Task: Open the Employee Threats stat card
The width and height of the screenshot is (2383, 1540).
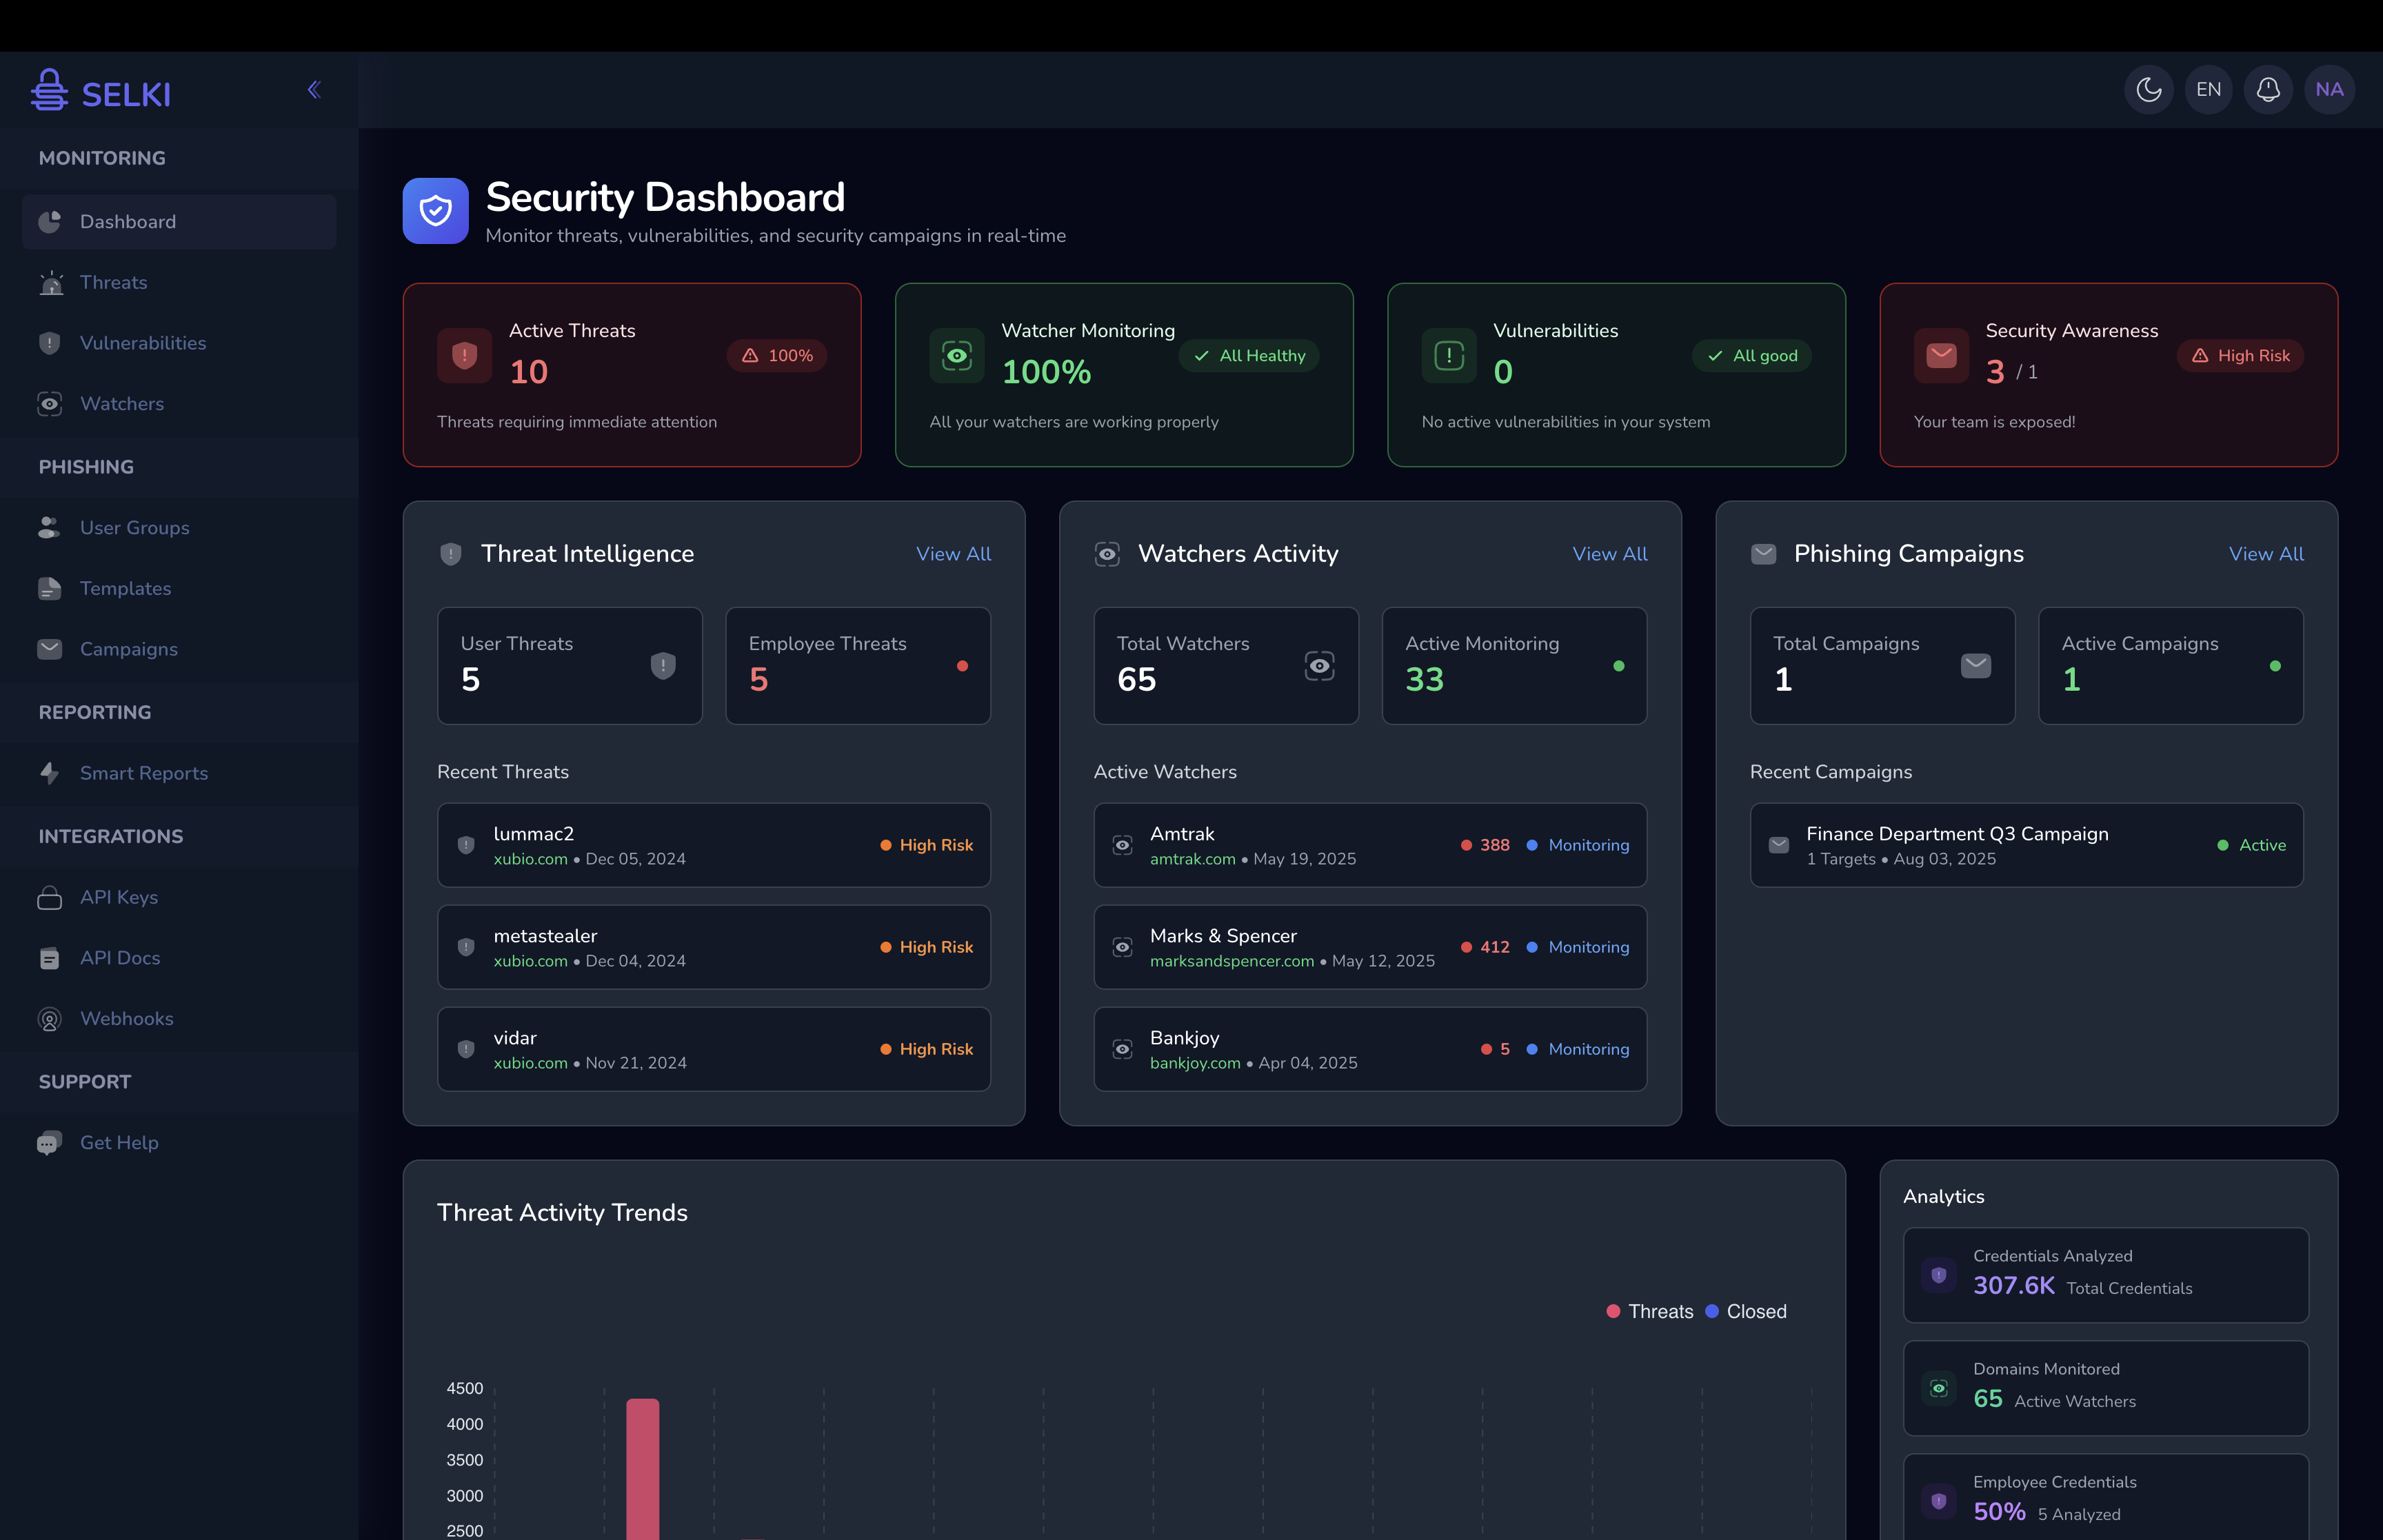Action: (x=858, y=666)
